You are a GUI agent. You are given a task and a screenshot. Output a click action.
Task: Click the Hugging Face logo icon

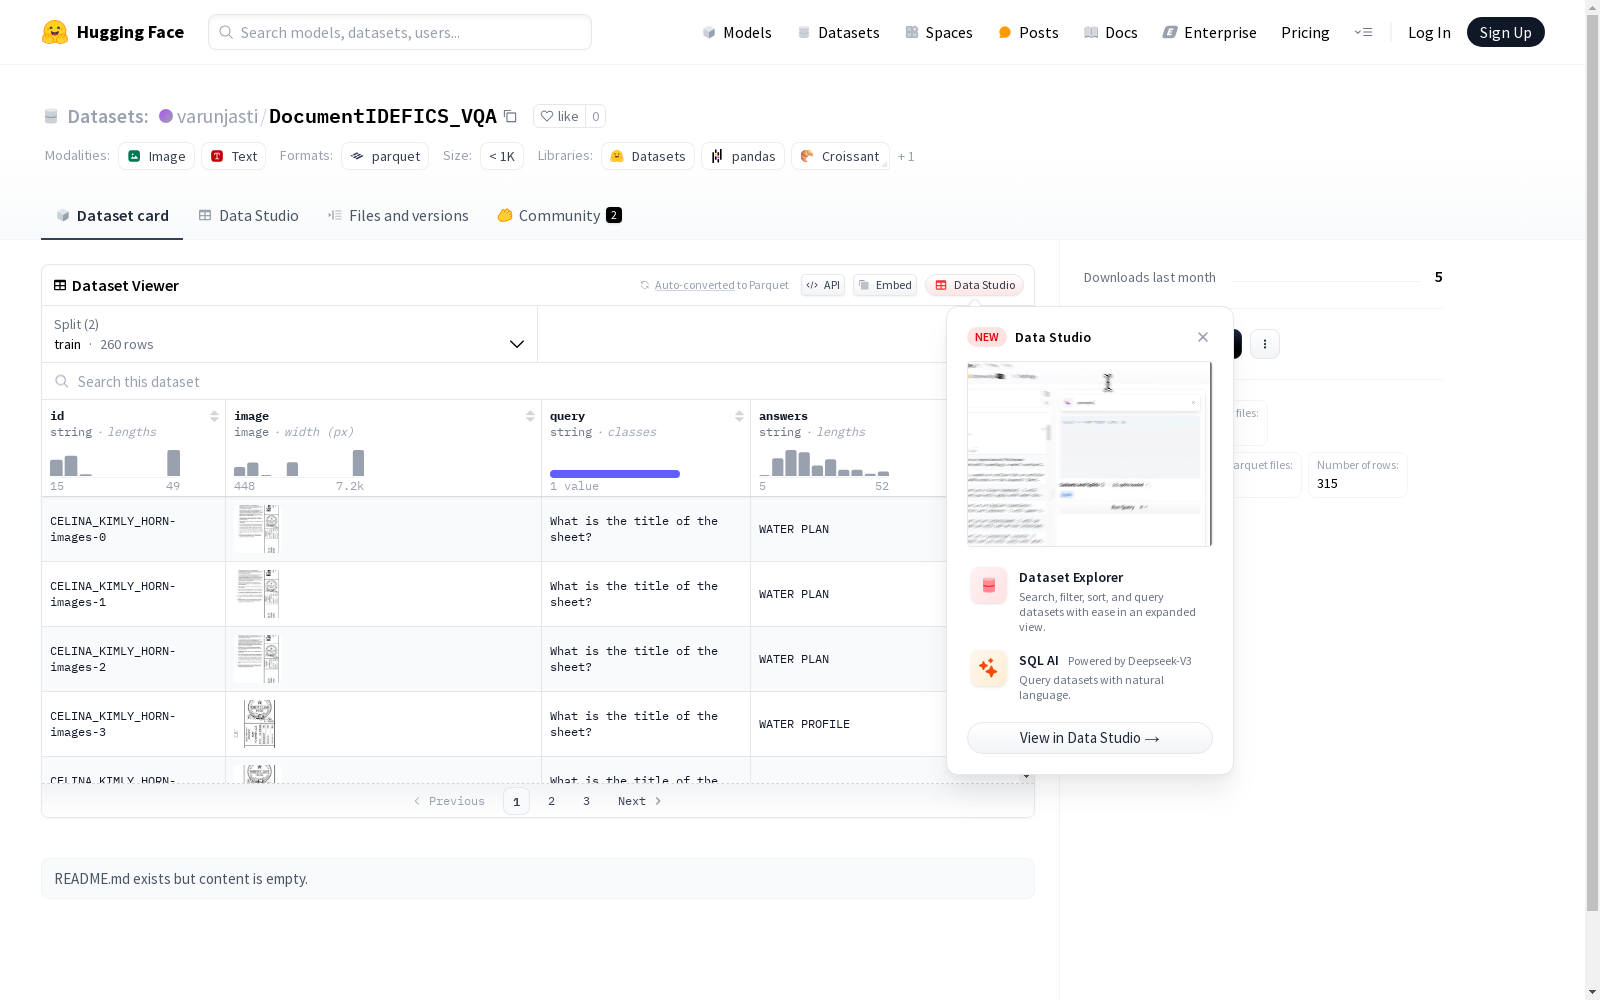55,32
